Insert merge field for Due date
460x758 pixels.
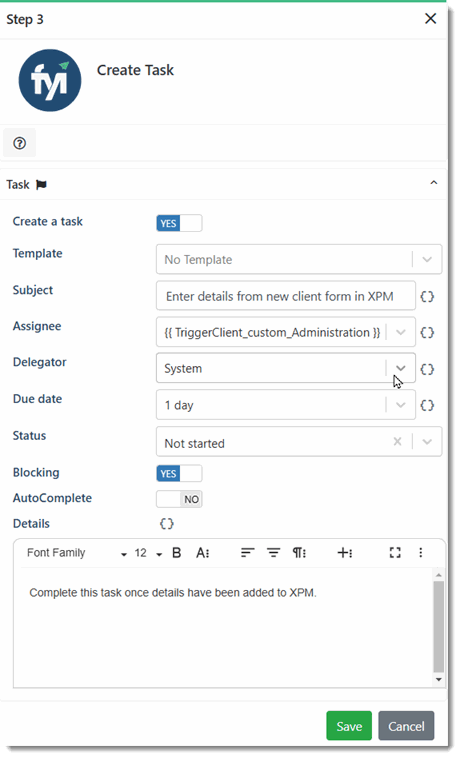(x=427, y=405)
